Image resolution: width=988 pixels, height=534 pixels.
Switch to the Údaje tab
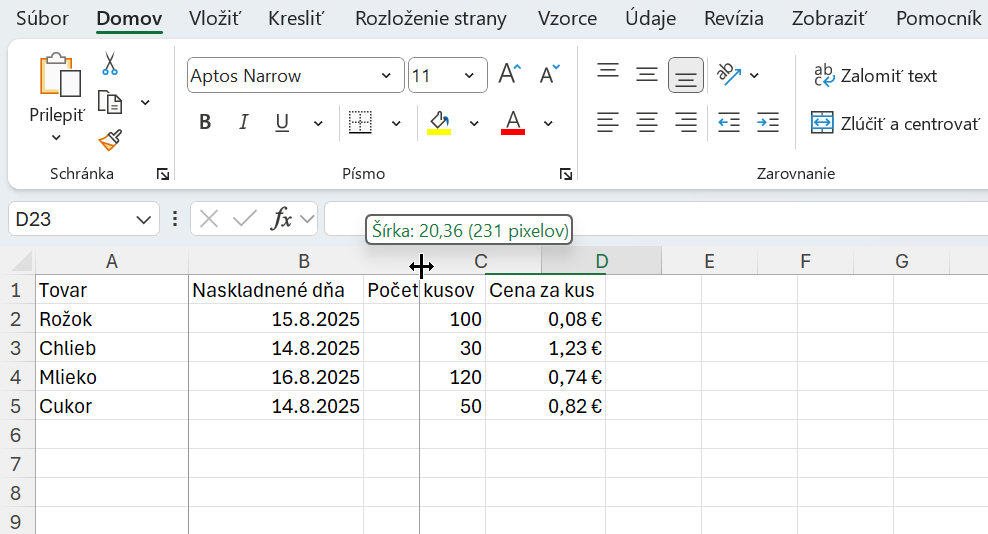coord(650,18)
